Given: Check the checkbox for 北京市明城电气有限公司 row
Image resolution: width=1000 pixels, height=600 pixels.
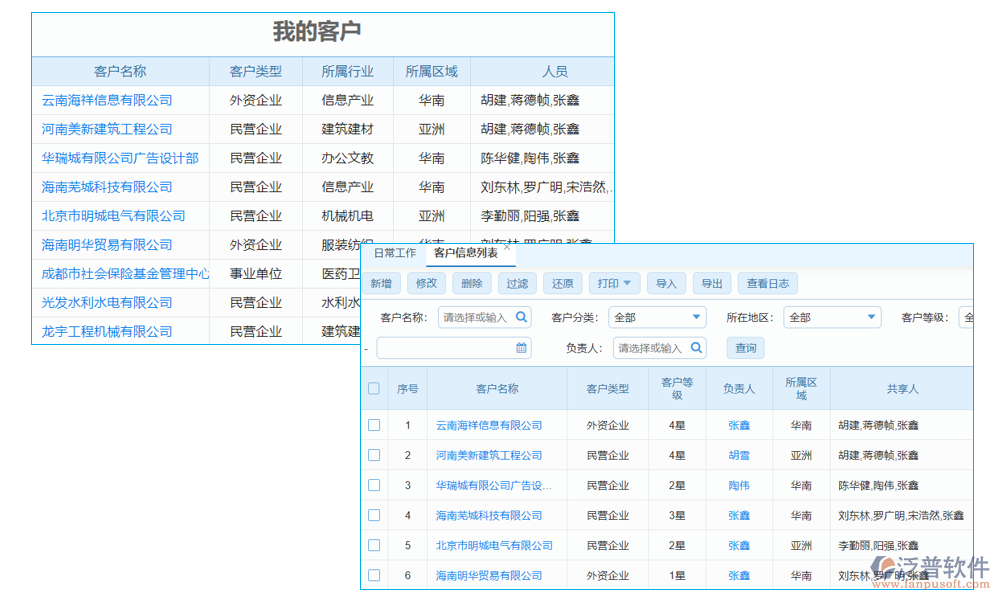Looking at the screenshot, I should (x=374, y=545).
